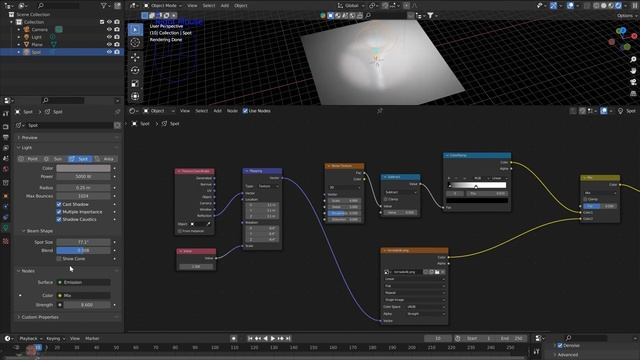
Task: Open the viewport Add menu
Action: pyautogui.click(x=224, y=6)
